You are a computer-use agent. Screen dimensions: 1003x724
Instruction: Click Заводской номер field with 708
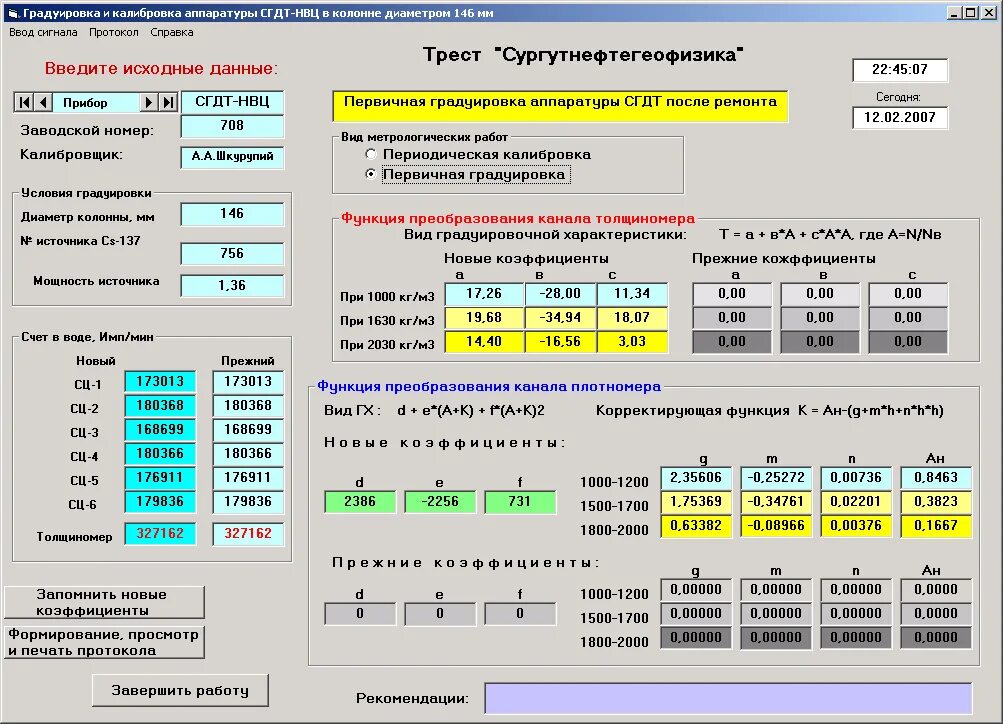point(232,126)
